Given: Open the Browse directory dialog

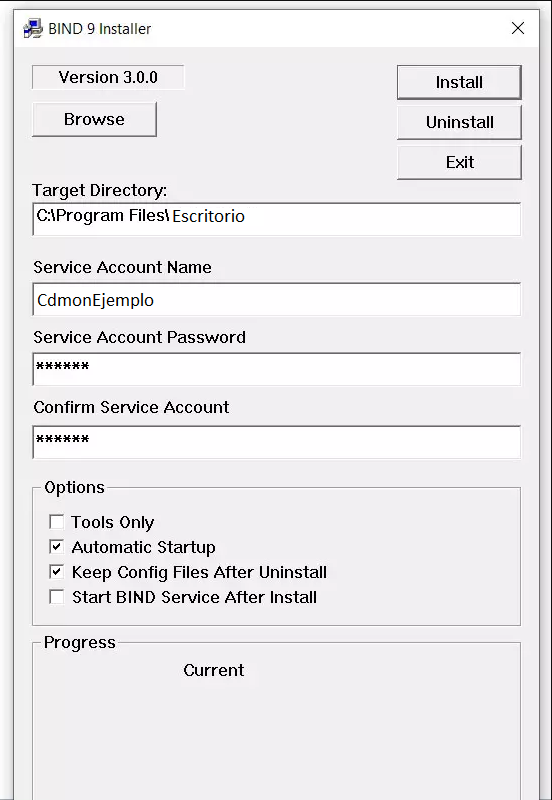Looking at the screenshot, I should click(x=94, y=119).
